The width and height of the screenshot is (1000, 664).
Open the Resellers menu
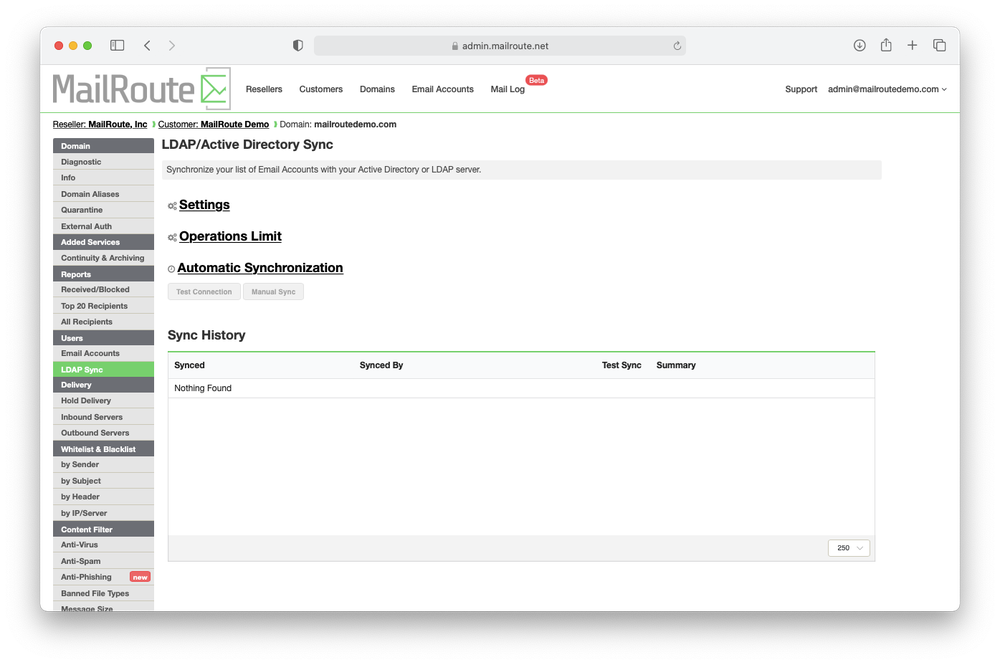(x=264, y=89)
